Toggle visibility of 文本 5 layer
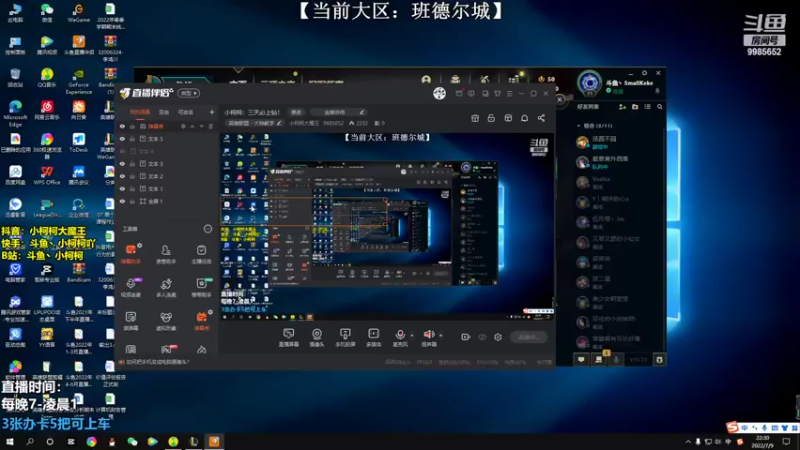The width and height of the screenshot is (800, 450). [122, 139]
